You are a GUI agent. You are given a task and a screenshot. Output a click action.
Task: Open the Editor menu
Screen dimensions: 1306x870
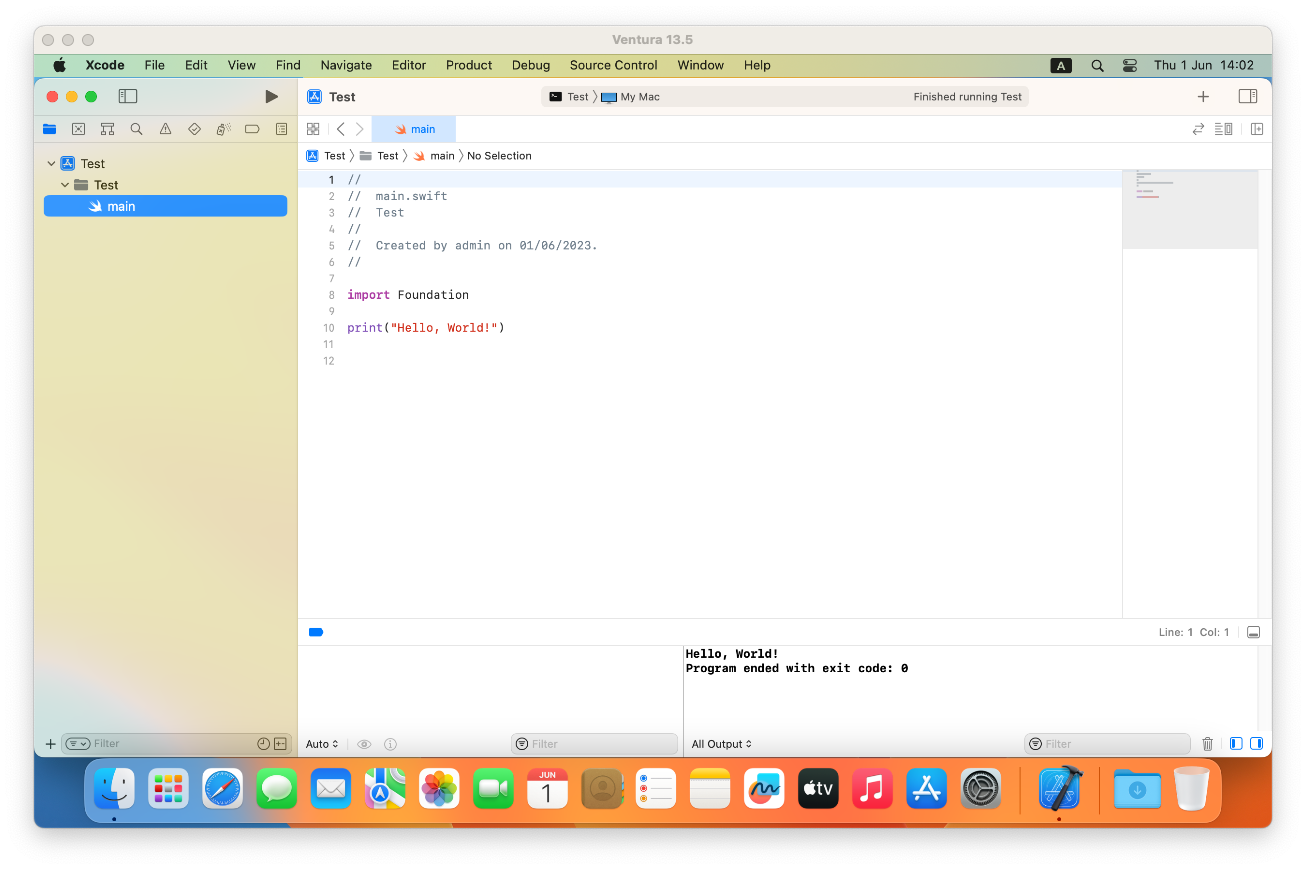pyautogui.click(x=409, y=65)
